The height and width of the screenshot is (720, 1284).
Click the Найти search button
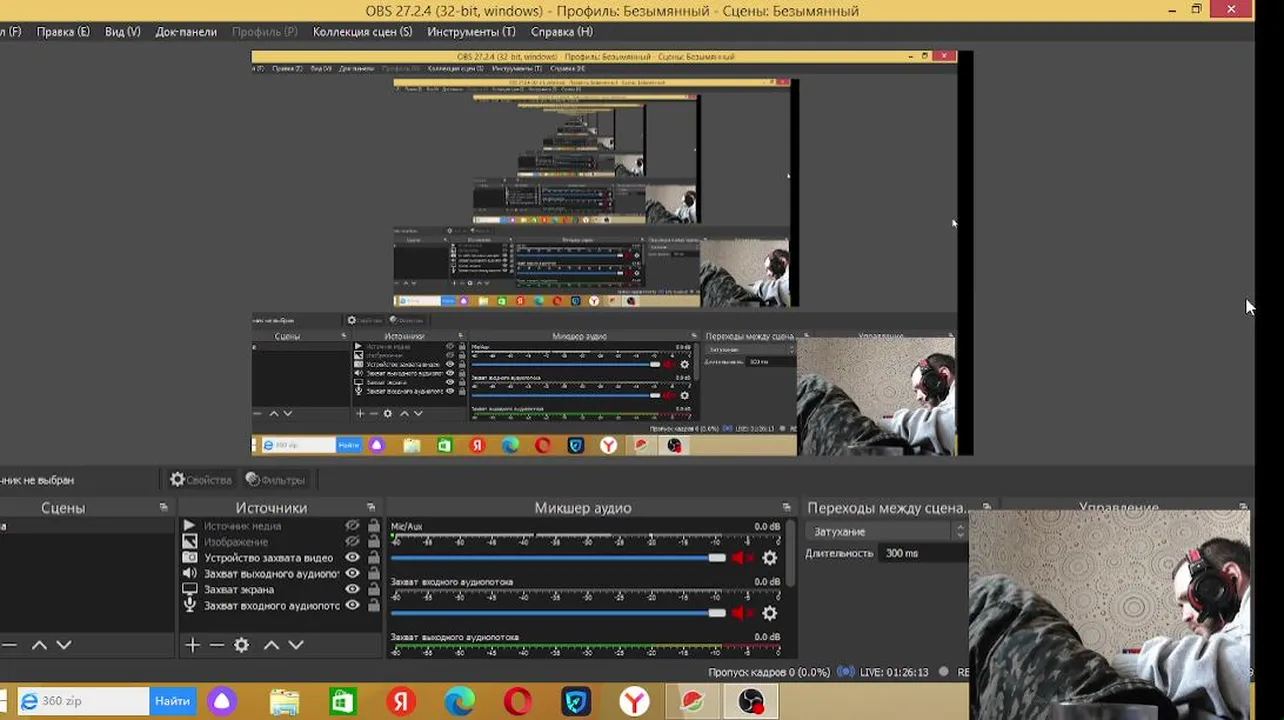click(172, 701)
